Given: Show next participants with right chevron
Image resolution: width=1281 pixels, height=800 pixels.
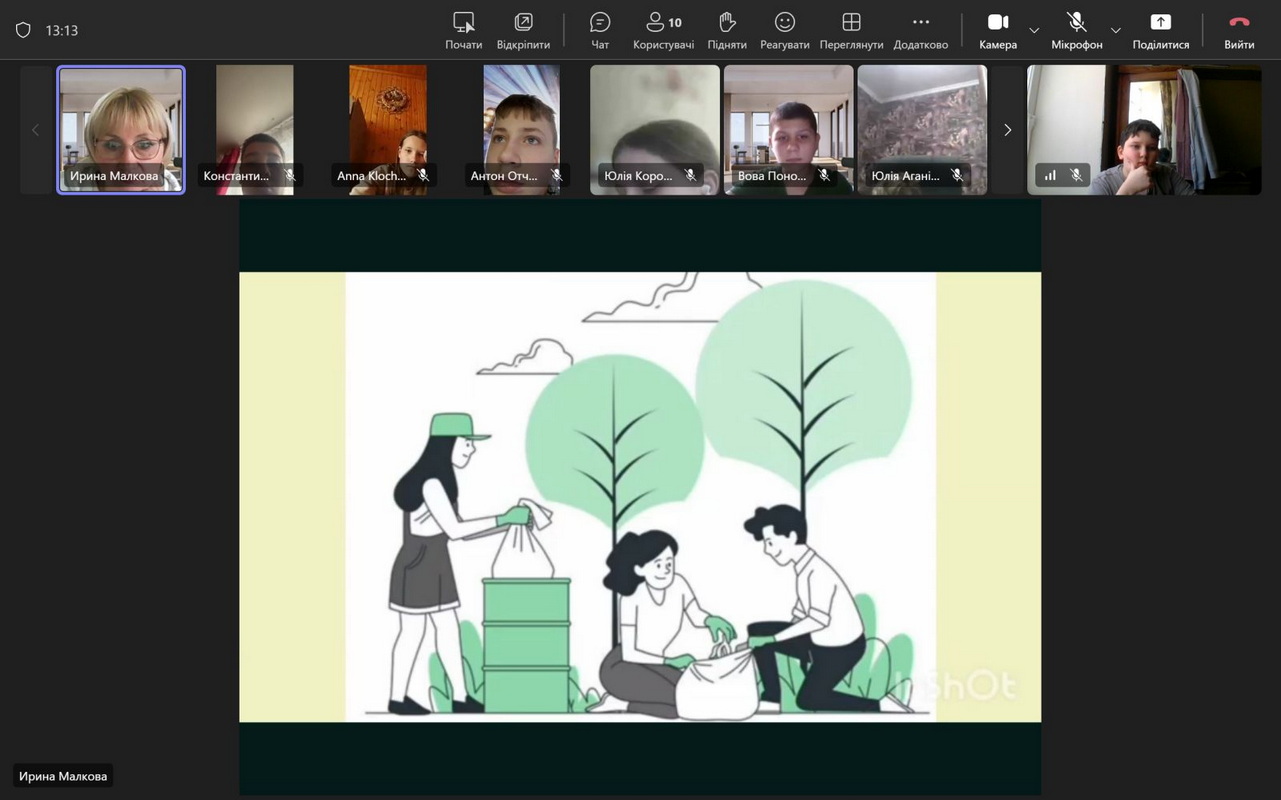Looking at the screenshot, I should coord(1007,130).
